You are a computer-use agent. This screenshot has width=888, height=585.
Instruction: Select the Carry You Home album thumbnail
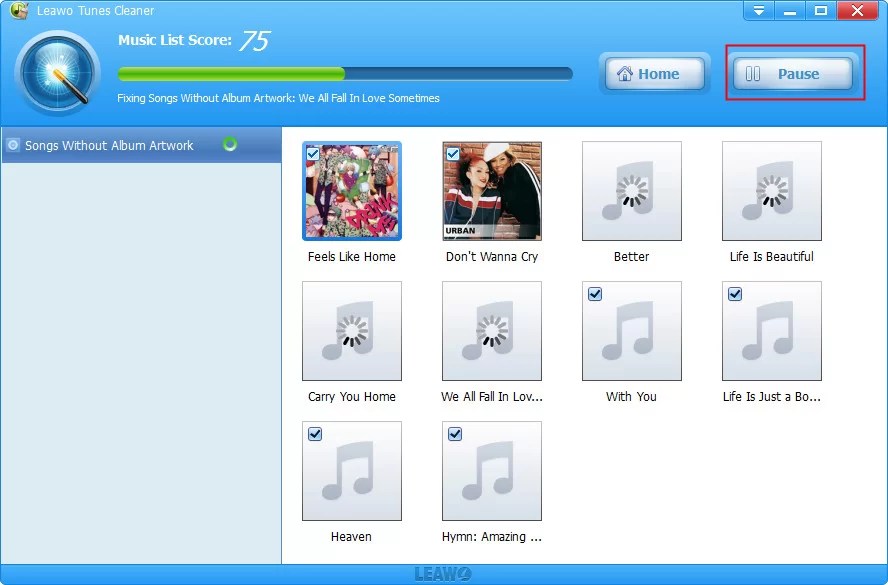351,331
